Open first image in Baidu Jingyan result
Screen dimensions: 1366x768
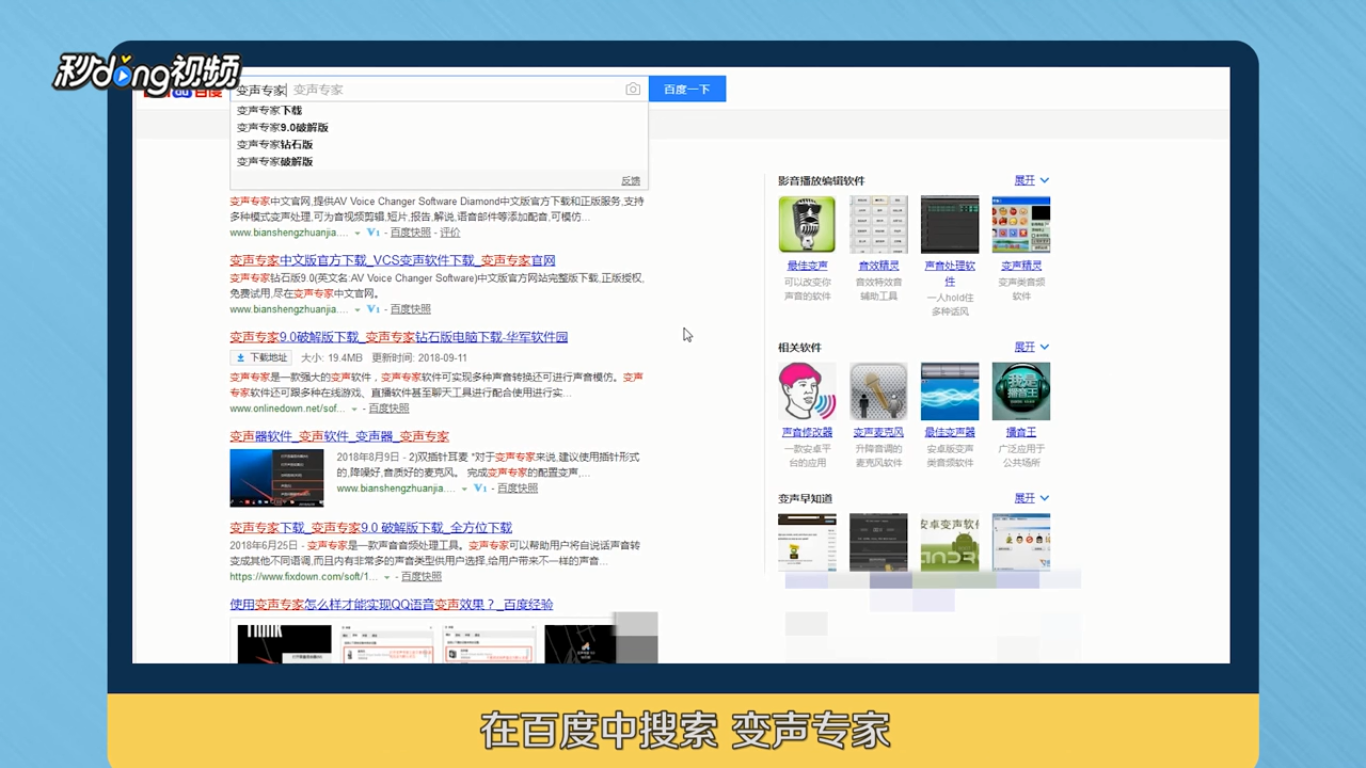pyautogui.click(x=284, y=643)
